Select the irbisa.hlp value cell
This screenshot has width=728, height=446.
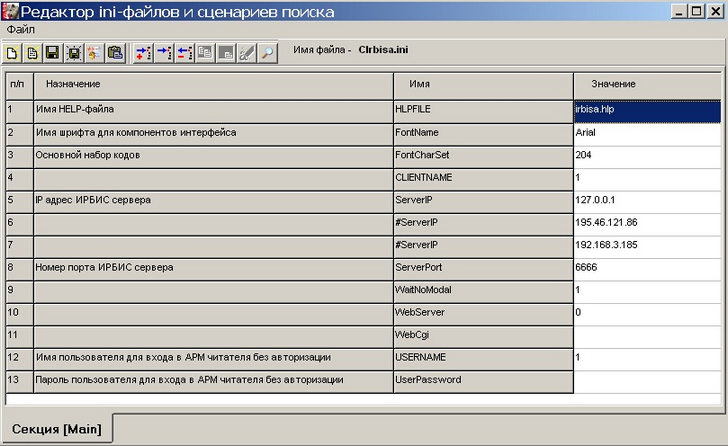tap(648, 109)
